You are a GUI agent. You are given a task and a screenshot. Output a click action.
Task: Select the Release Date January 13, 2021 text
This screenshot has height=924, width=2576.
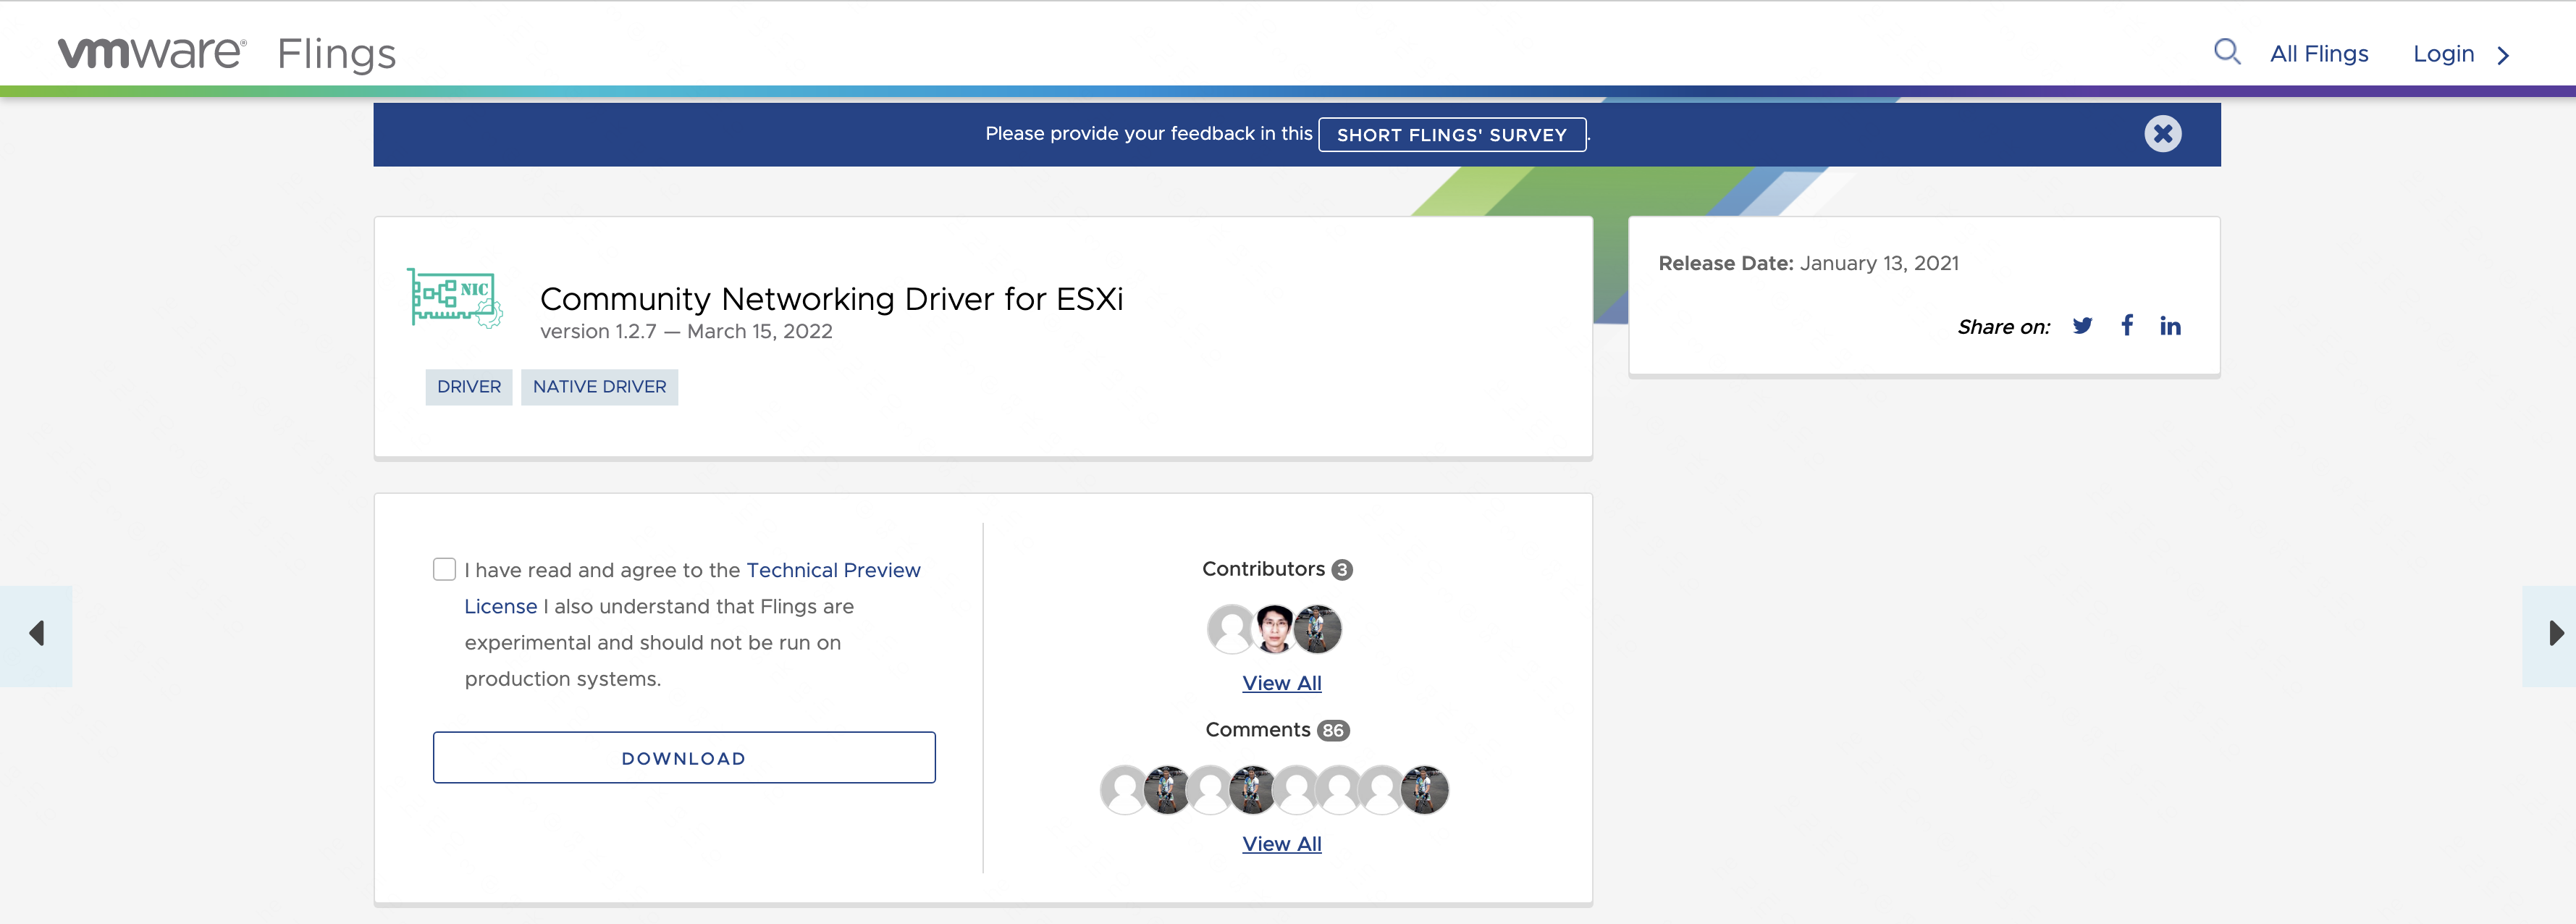point(1808,263)
